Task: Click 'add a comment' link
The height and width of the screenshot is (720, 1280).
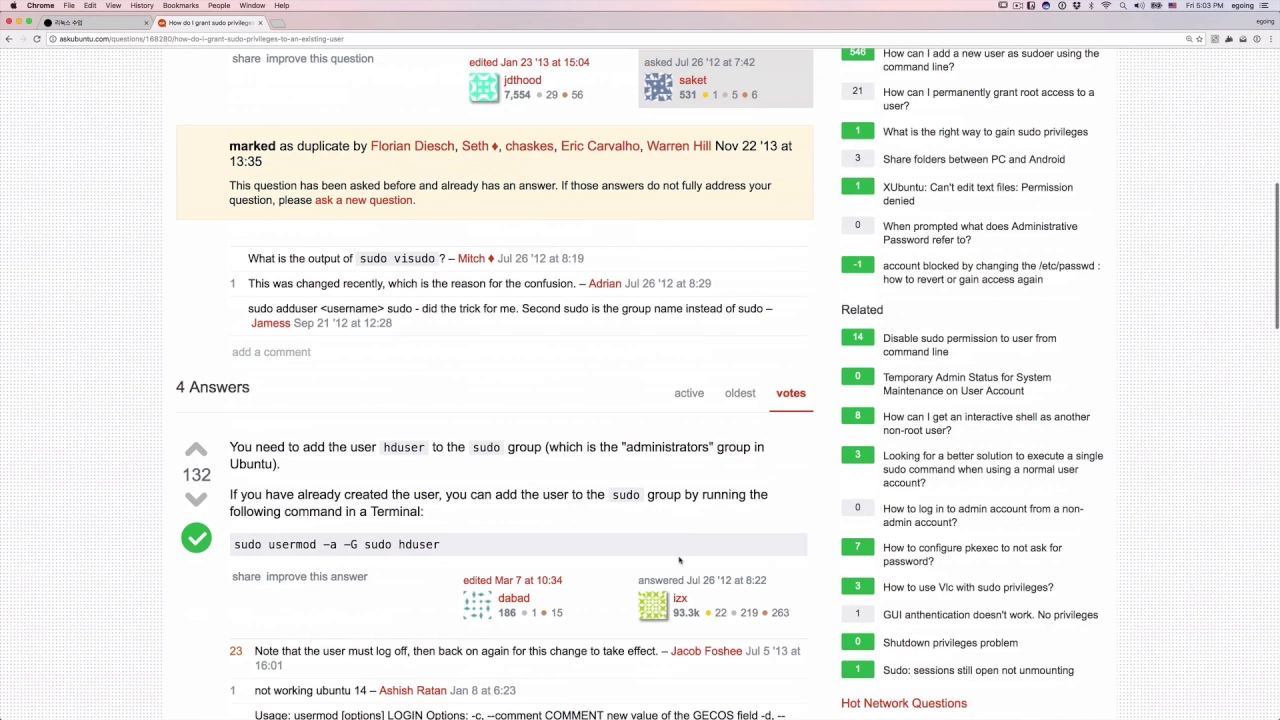Action: 271,352
